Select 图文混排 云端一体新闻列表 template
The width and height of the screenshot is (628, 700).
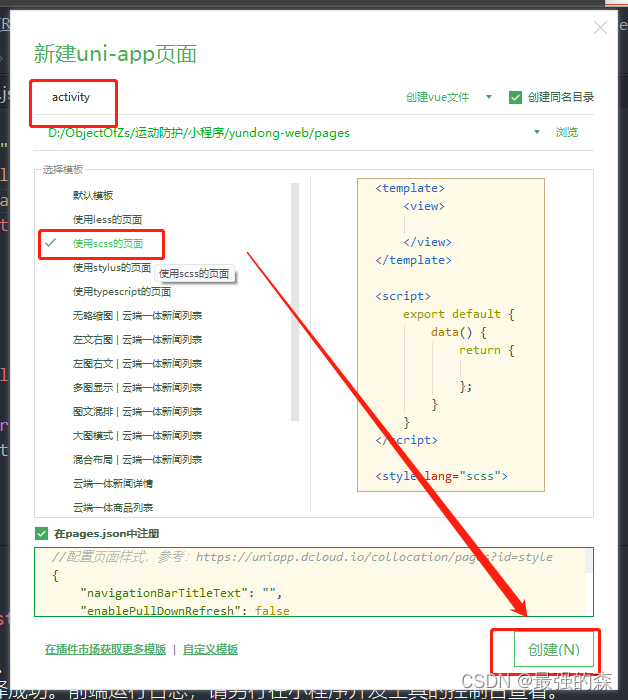(137, 412)
